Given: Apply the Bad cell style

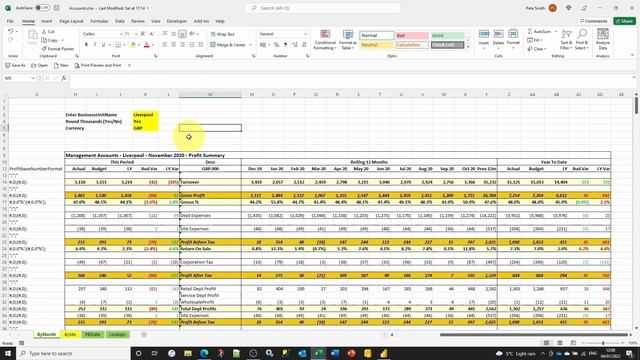Looking at the screenshot, I should click(411, 36).
